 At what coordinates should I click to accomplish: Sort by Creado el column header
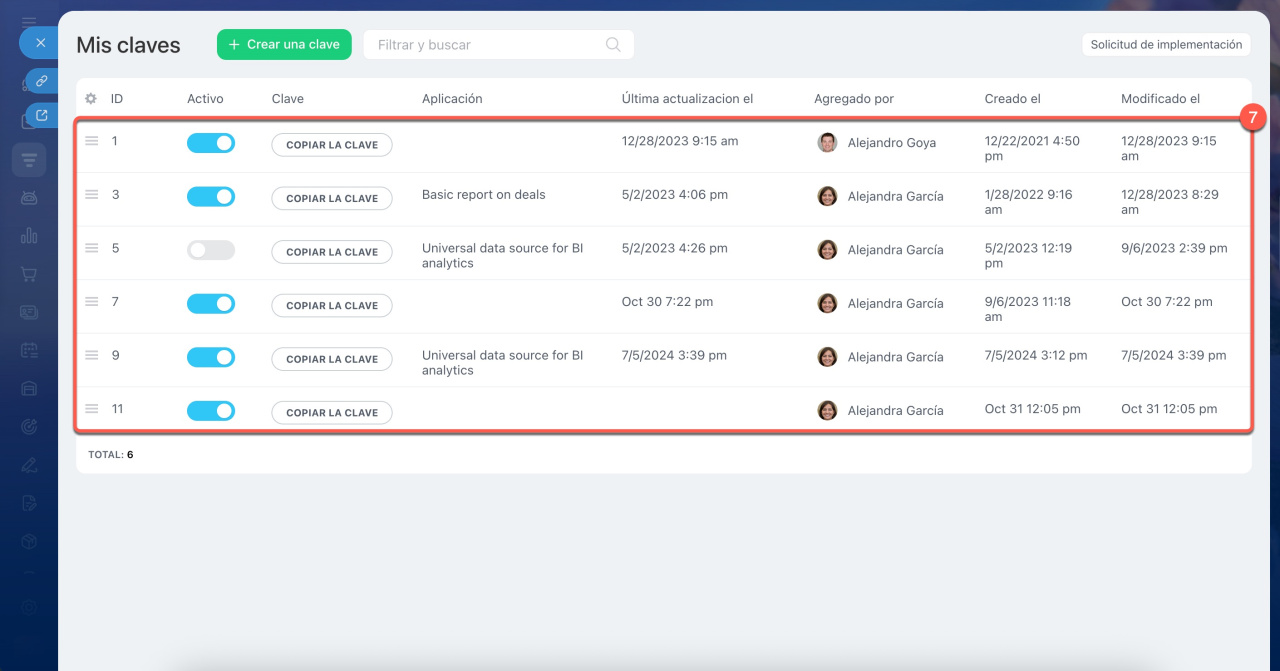click(x=1012, y=99)
